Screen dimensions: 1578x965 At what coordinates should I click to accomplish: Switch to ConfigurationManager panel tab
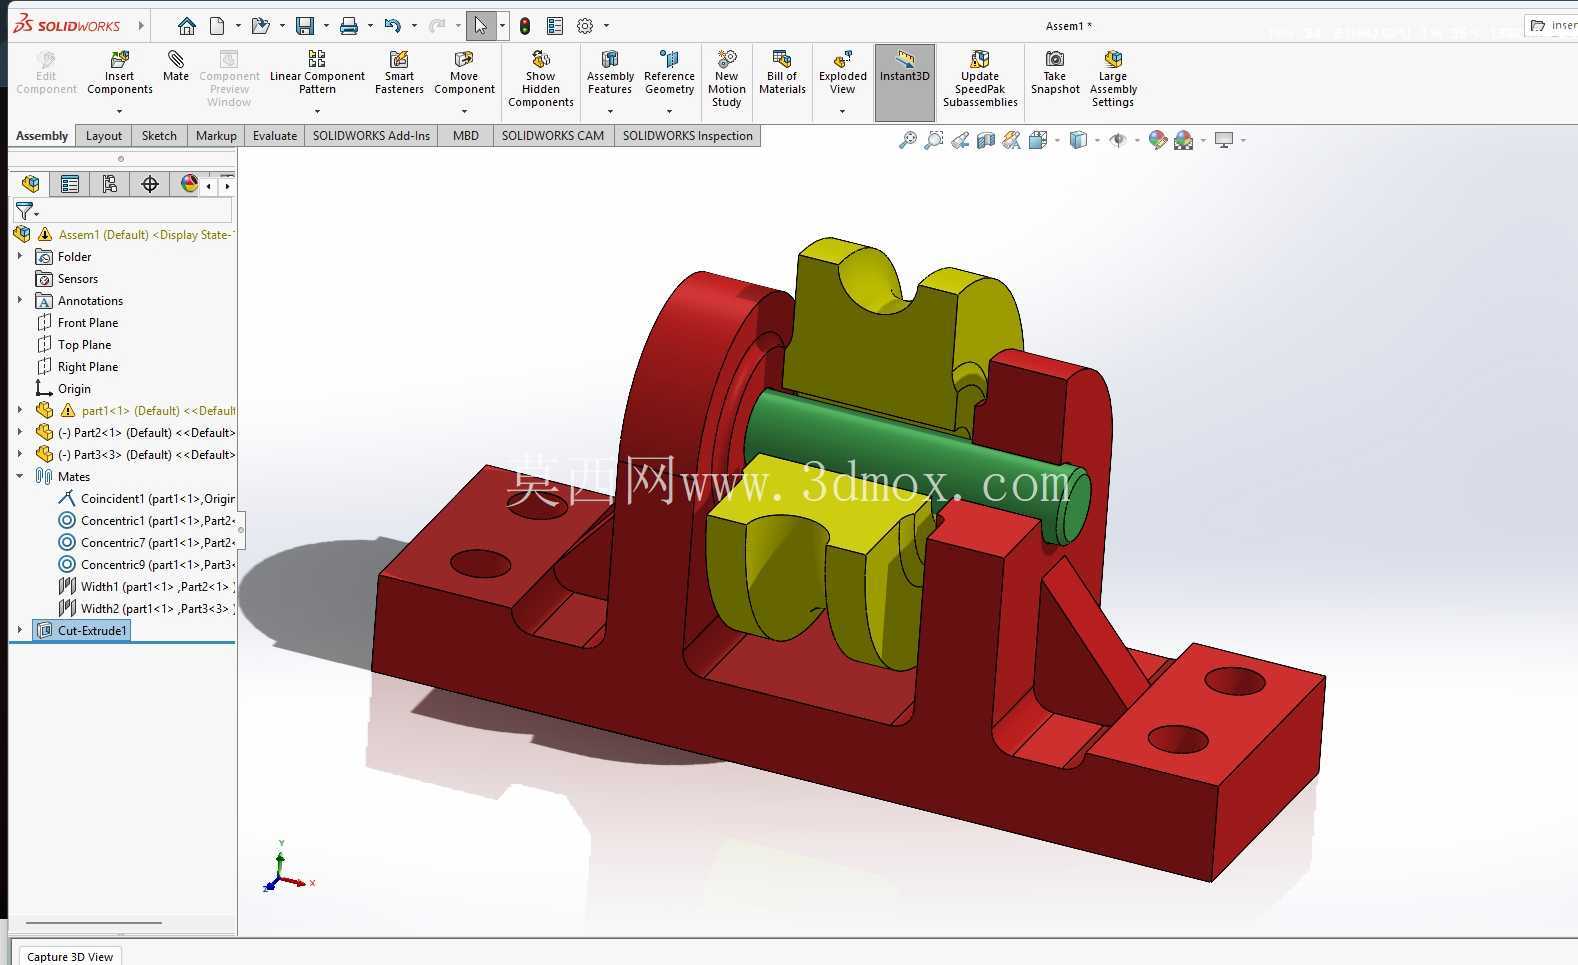pyautogui.click(x=110, y=184)
